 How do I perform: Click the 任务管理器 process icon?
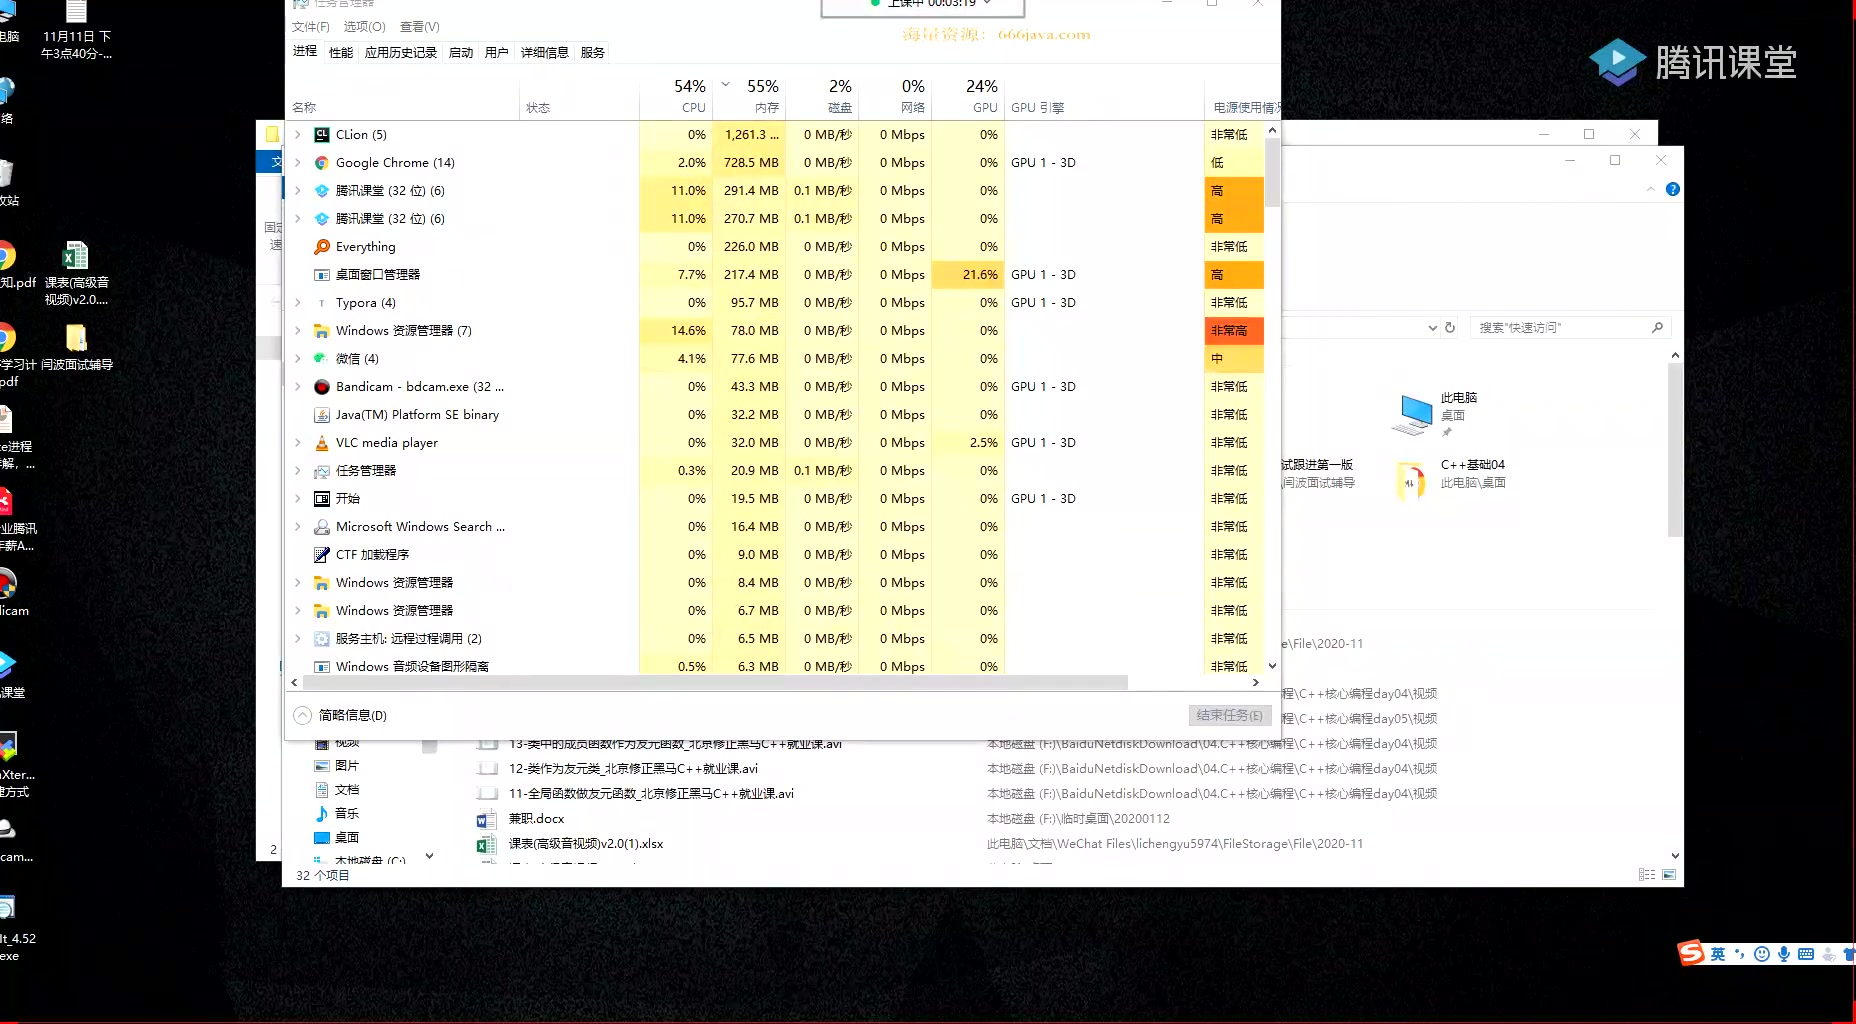(322, 471)
